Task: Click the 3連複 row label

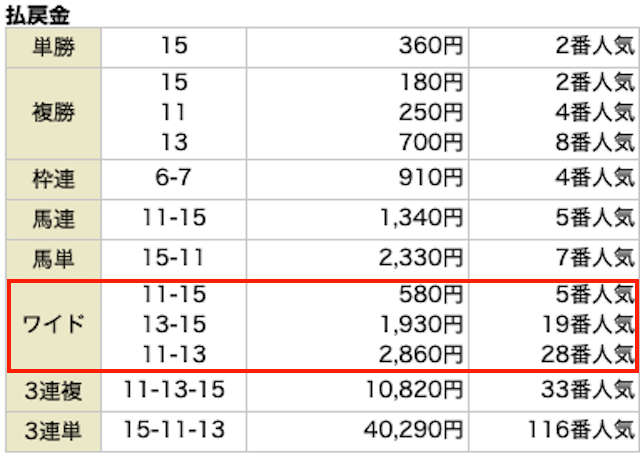Action: [53, 391]
